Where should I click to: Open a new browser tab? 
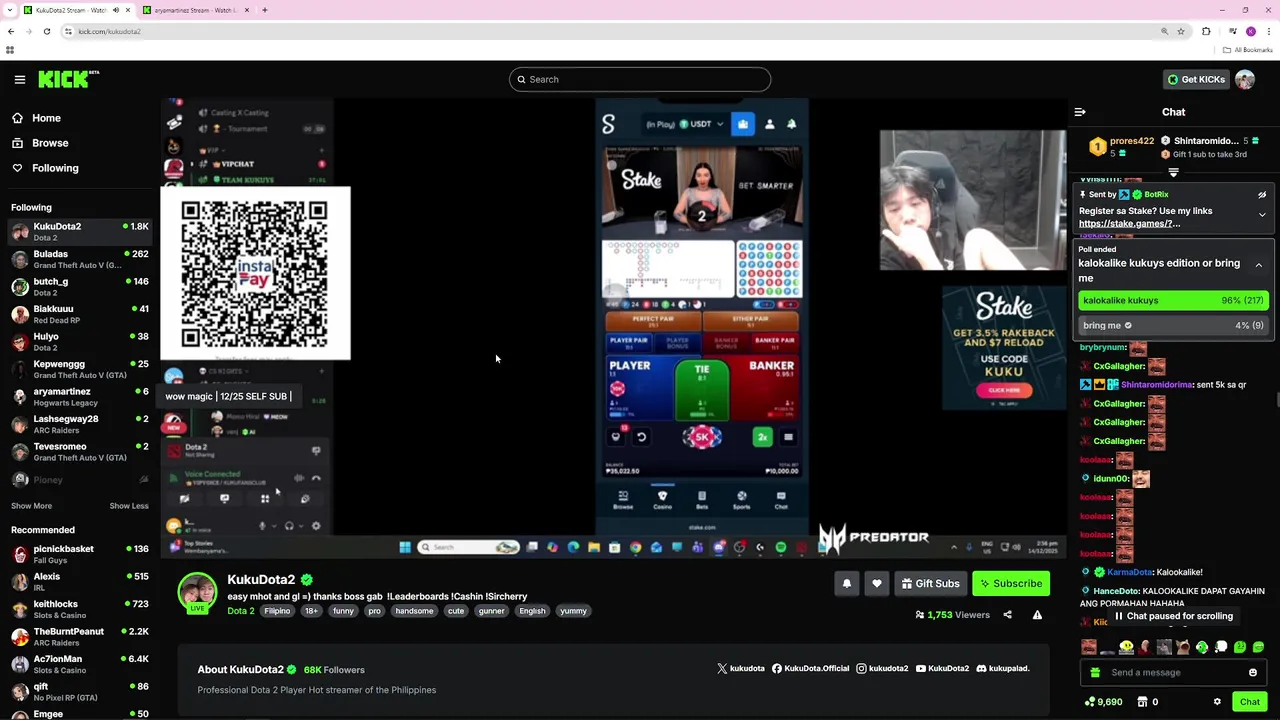[265, 10]
